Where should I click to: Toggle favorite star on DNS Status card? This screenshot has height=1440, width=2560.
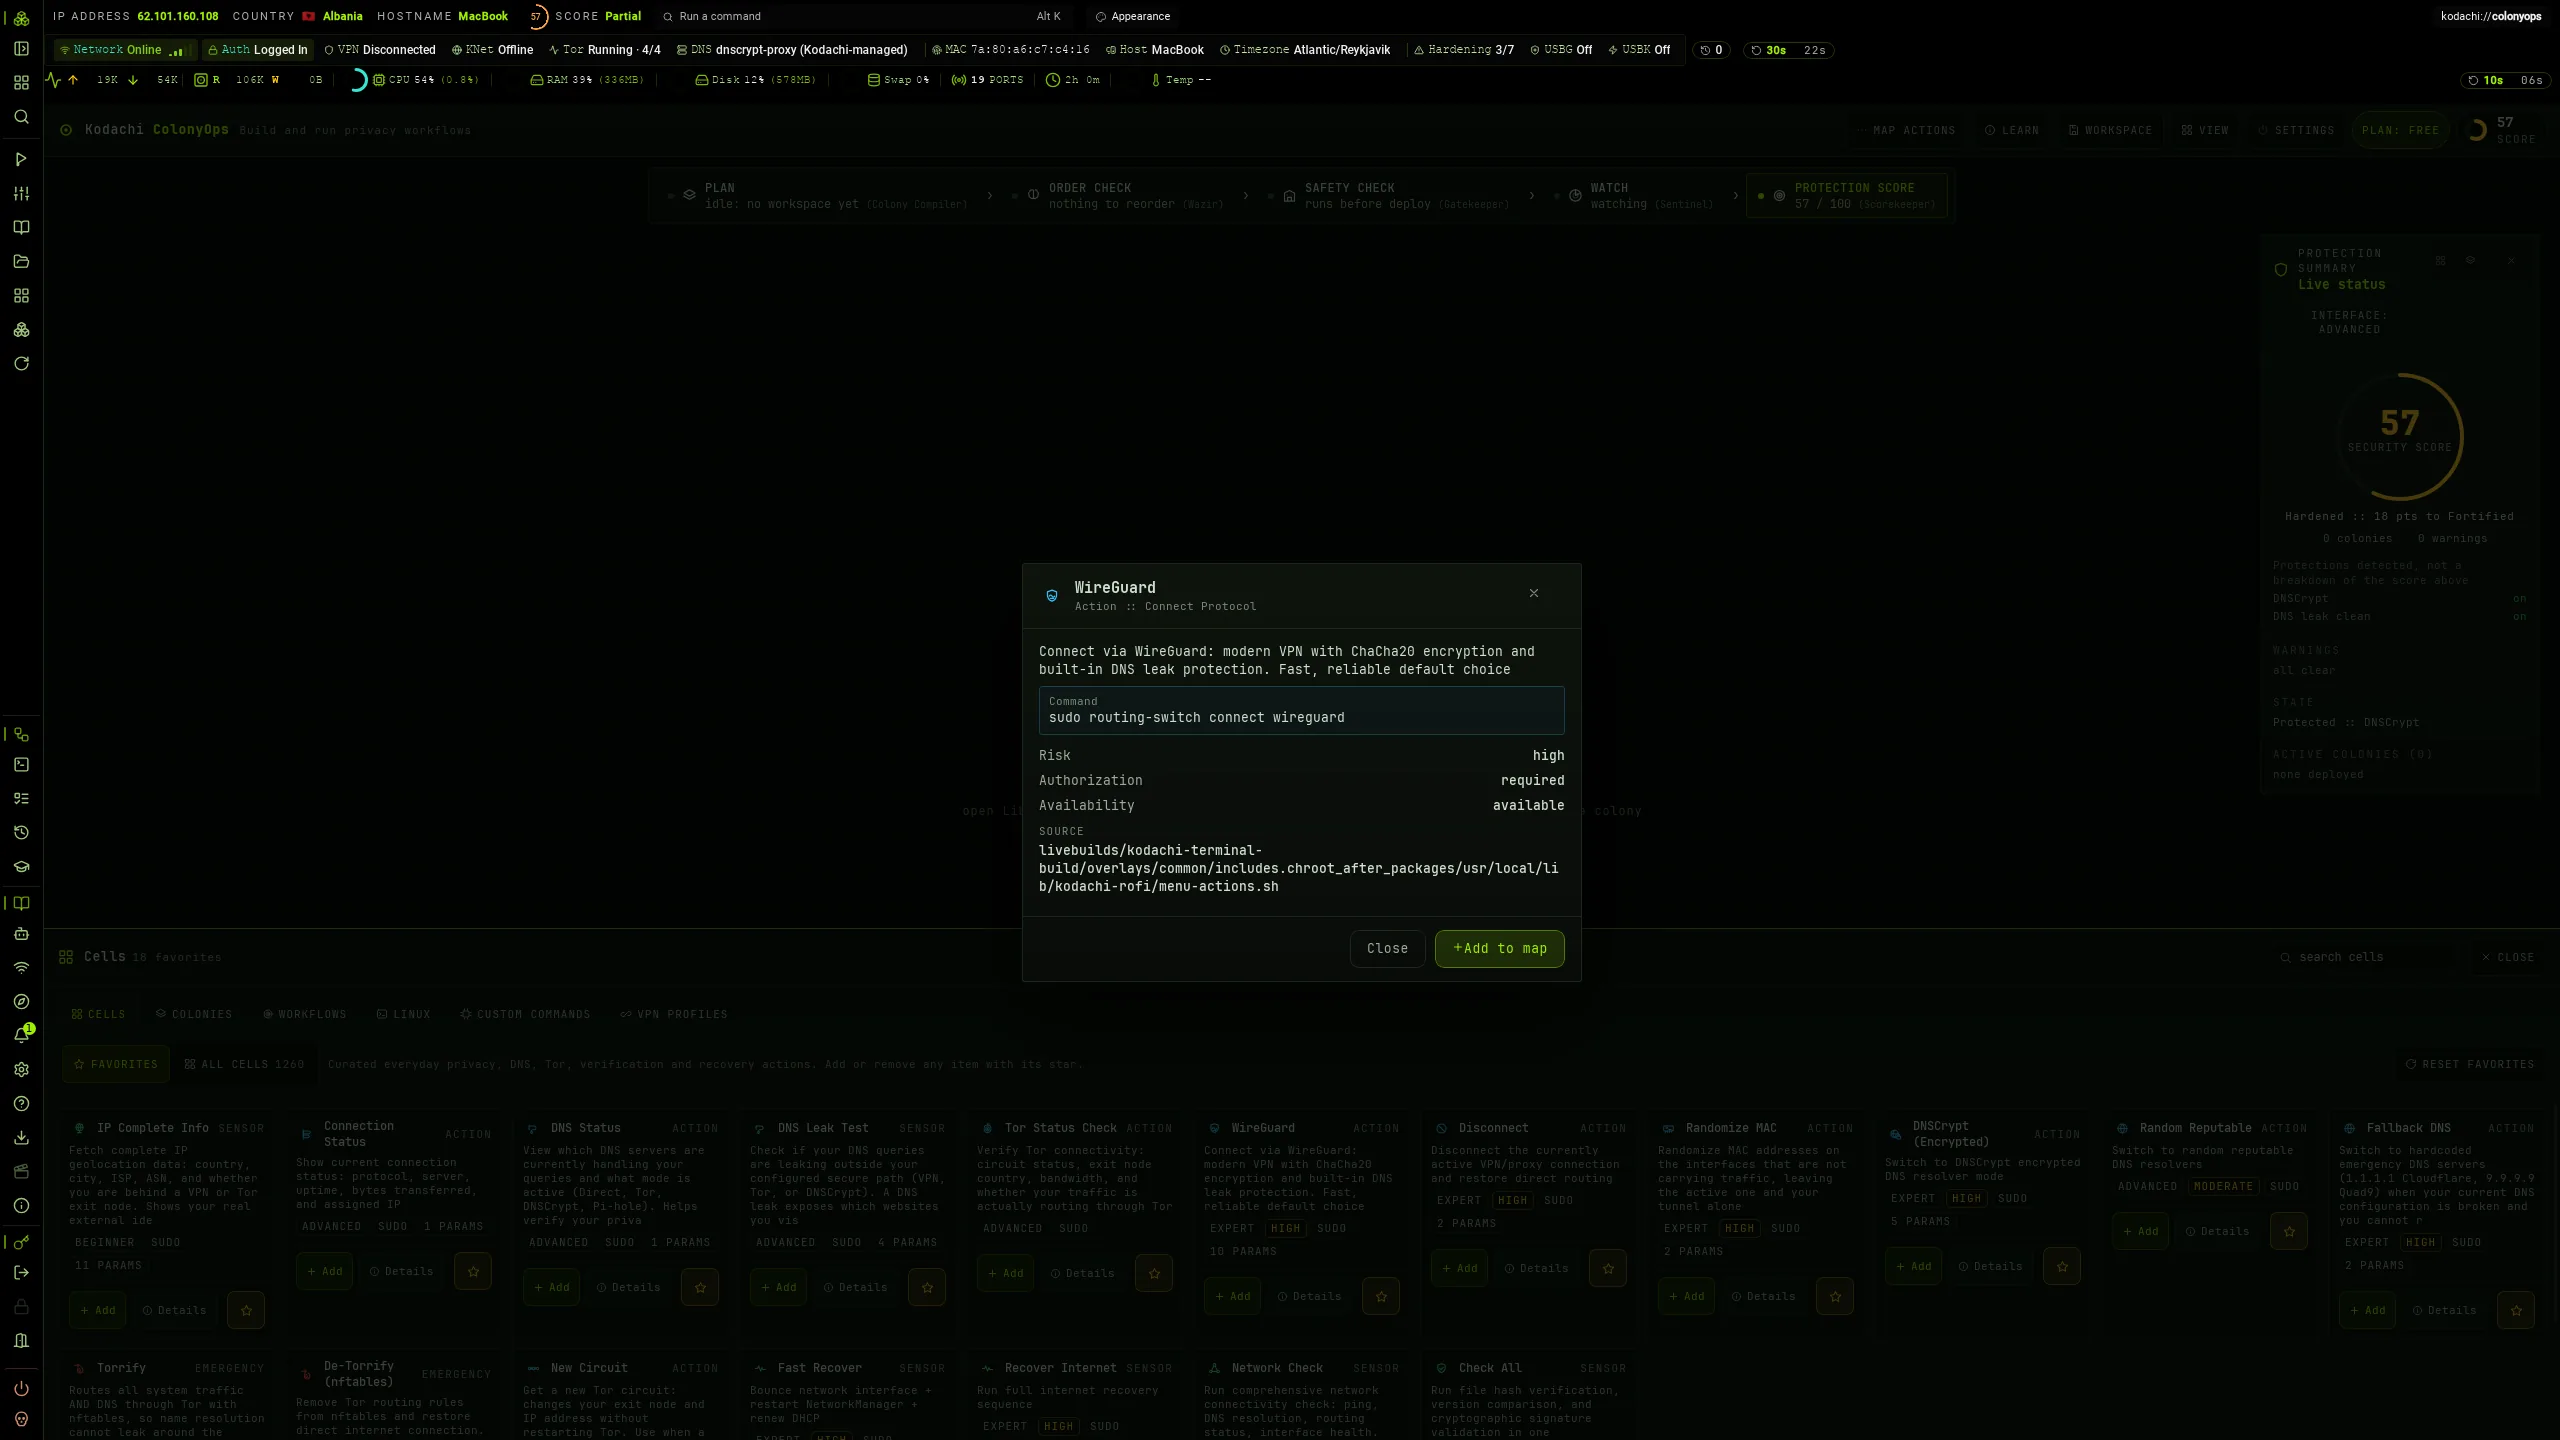coord(700,1288)
